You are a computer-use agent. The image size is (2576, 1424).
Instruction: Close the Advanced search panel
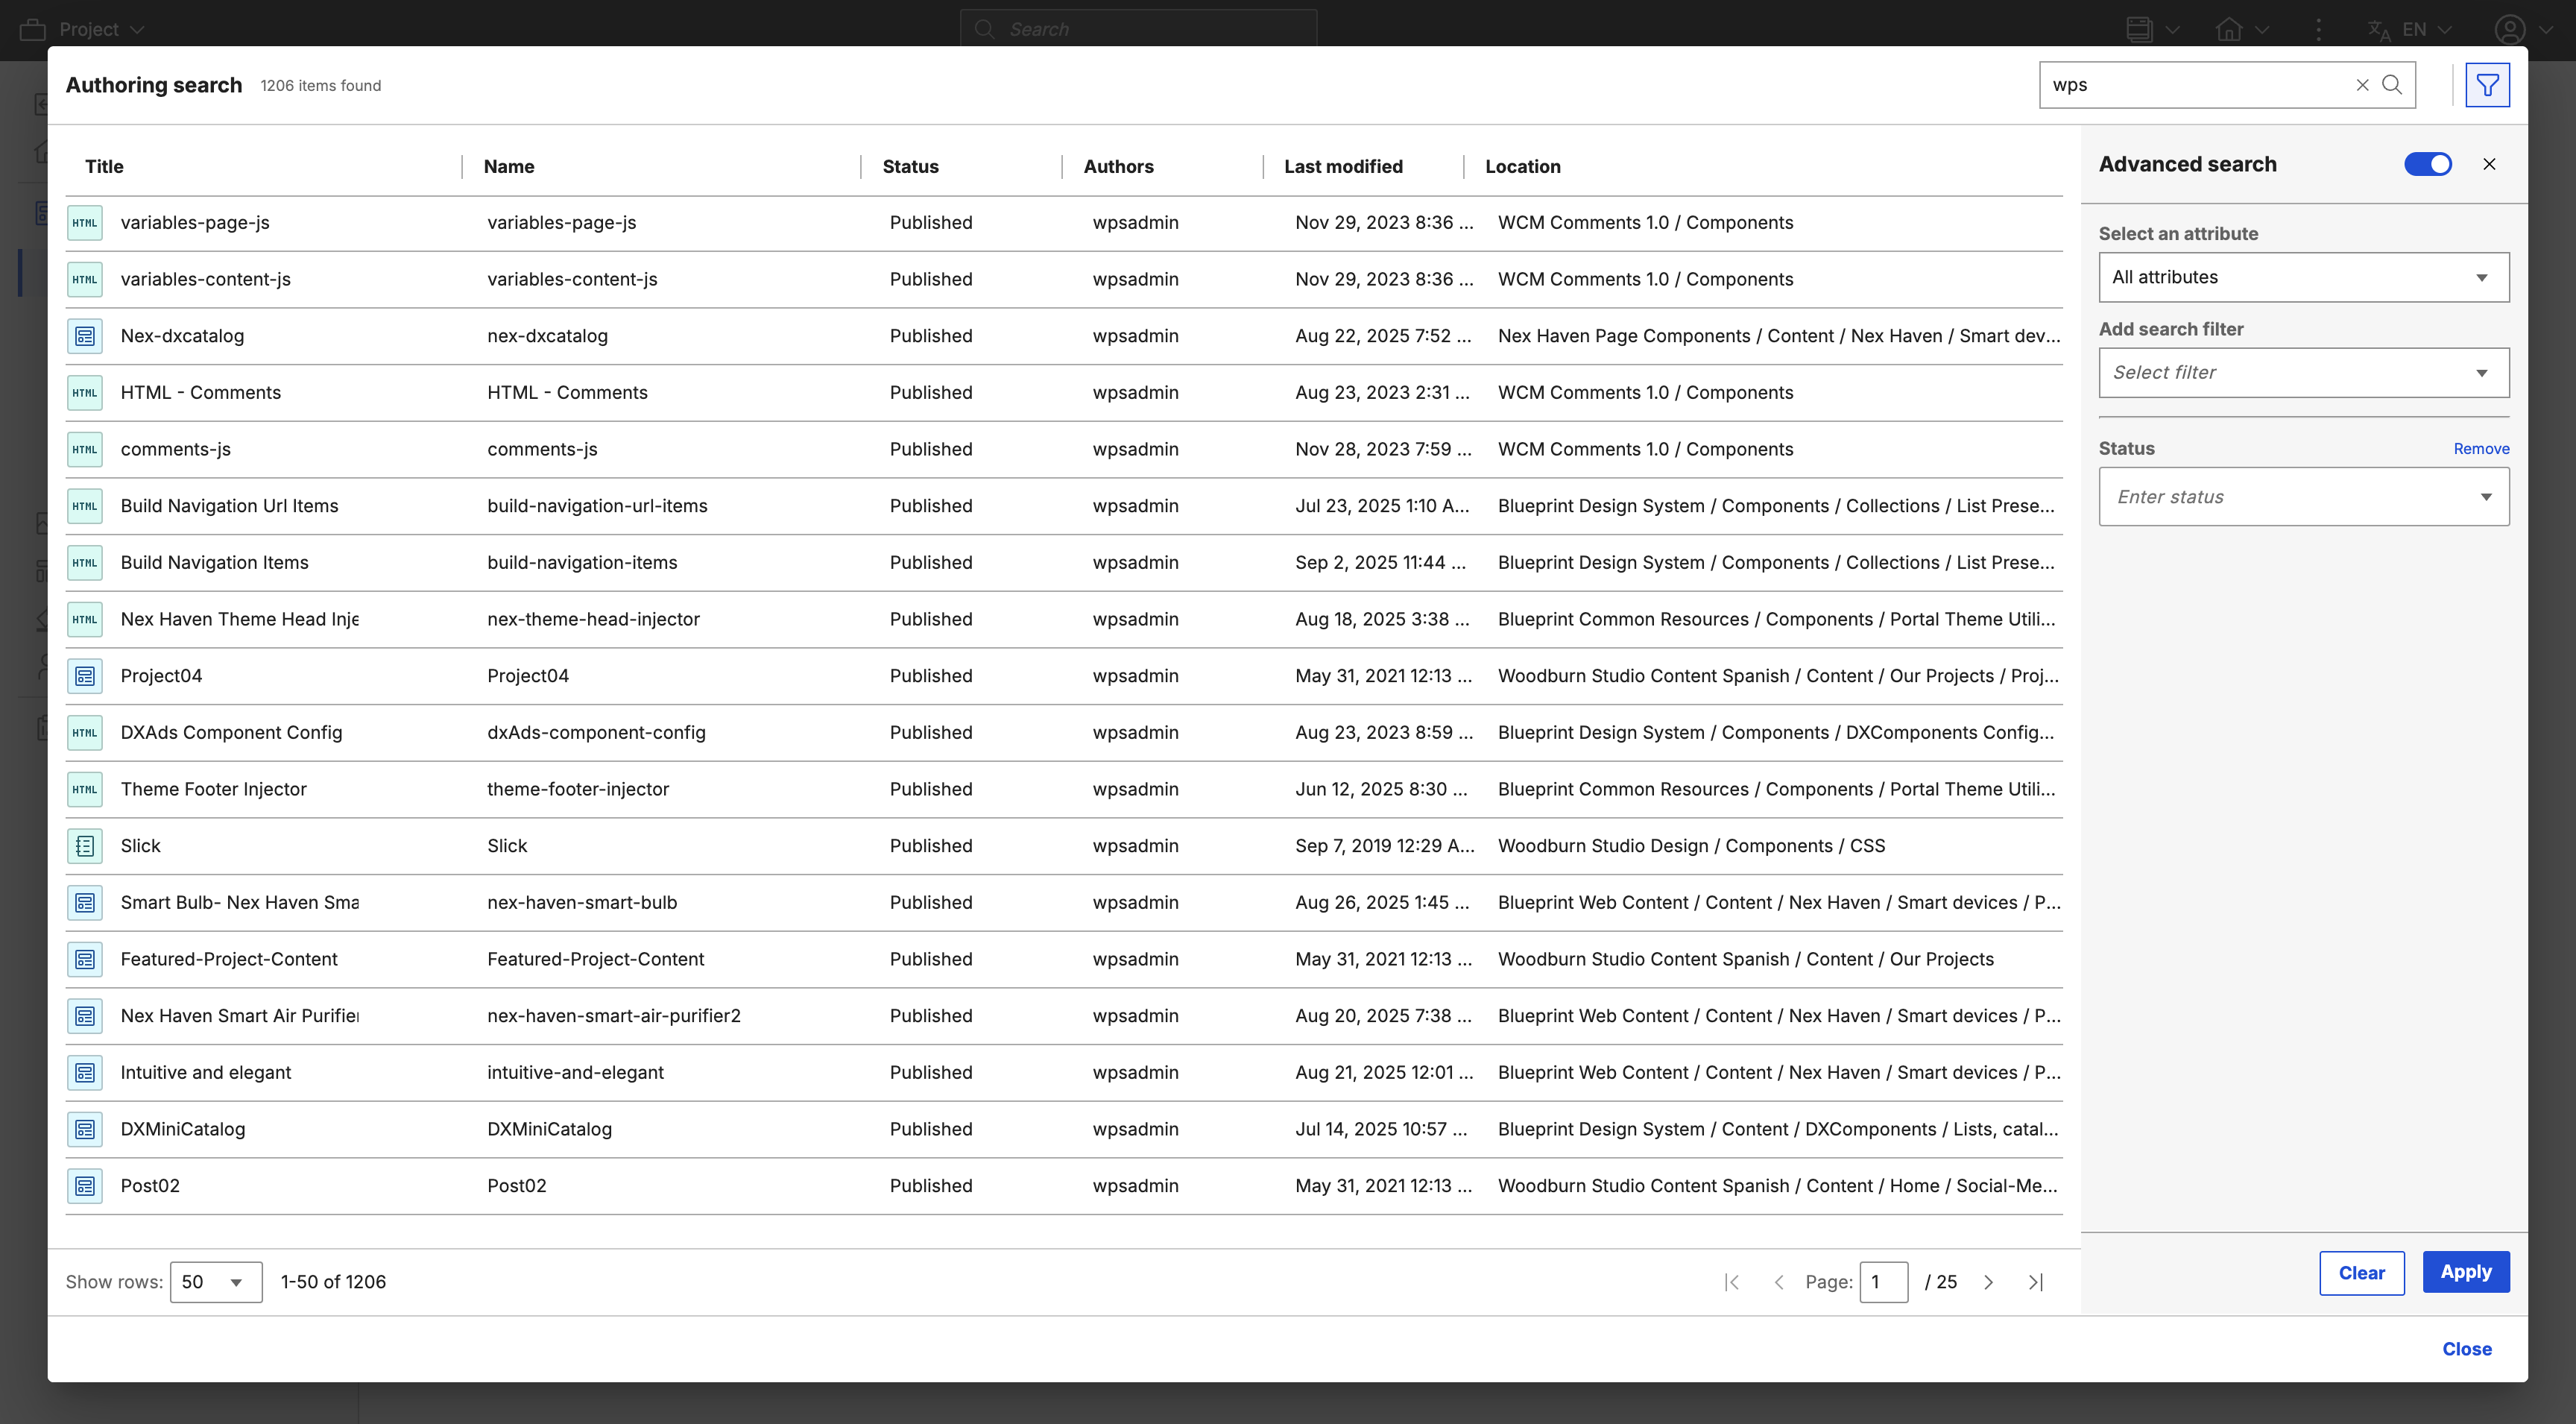pyautogui.click(x=2489, y=164)
